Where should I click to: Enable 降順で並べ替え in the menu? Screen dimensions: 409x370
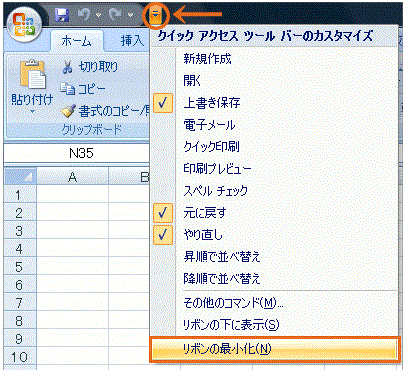tap(274, 278)
